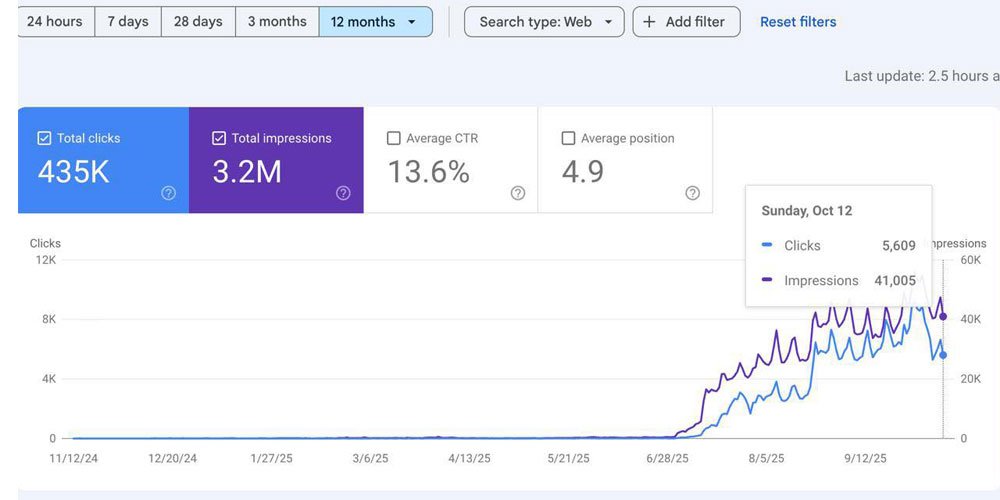Select the 7 days date range
Viewport: 1000px width, 500px height.
(x=128, y=22)
